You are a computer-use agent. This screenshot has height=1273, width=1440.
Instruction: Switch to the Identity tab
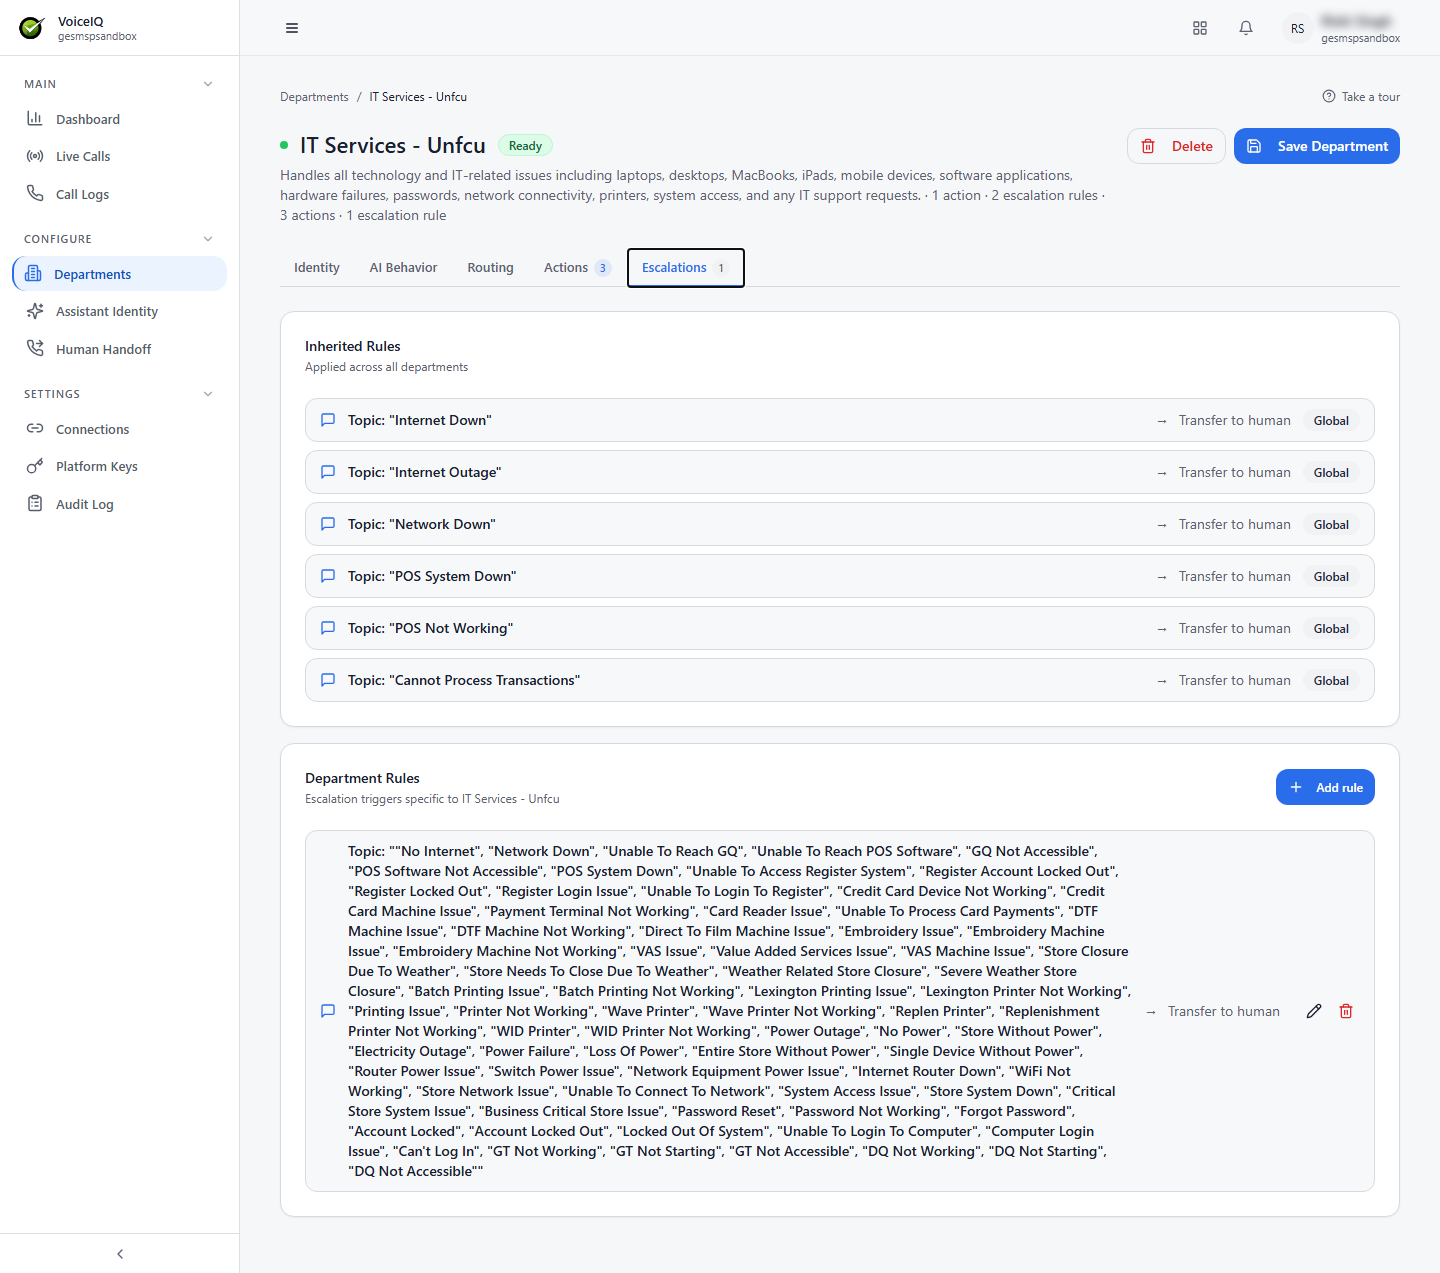coord(317,268)
